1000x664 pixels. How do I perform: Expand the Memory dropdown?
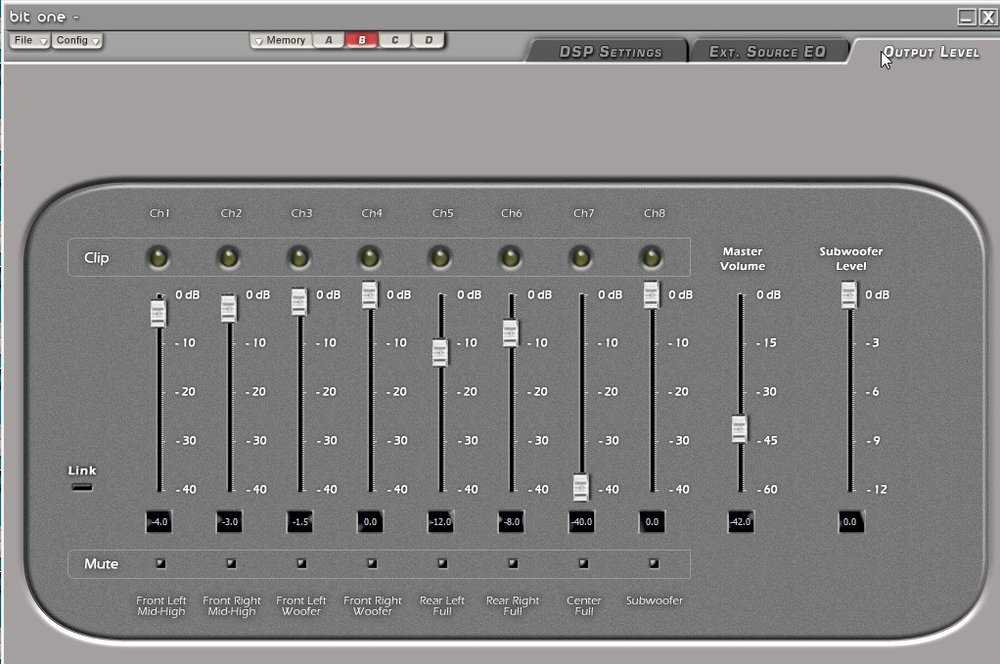pos(281,40)
